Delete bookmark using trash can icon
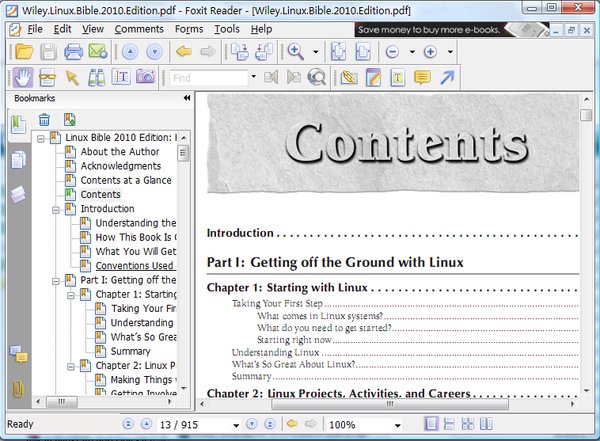 pos(44,121)
